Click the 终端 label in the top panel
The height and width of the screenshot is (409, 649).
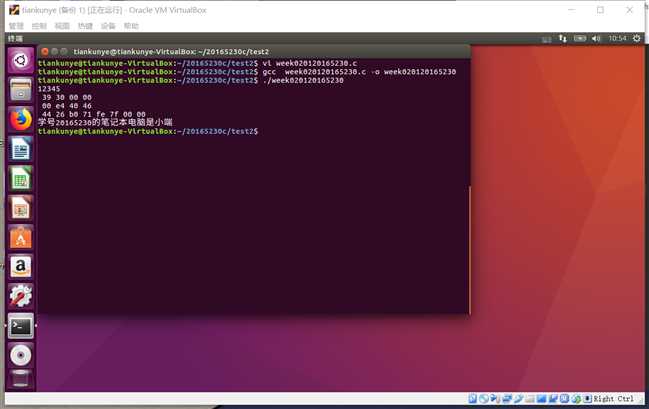click(15, 38)
